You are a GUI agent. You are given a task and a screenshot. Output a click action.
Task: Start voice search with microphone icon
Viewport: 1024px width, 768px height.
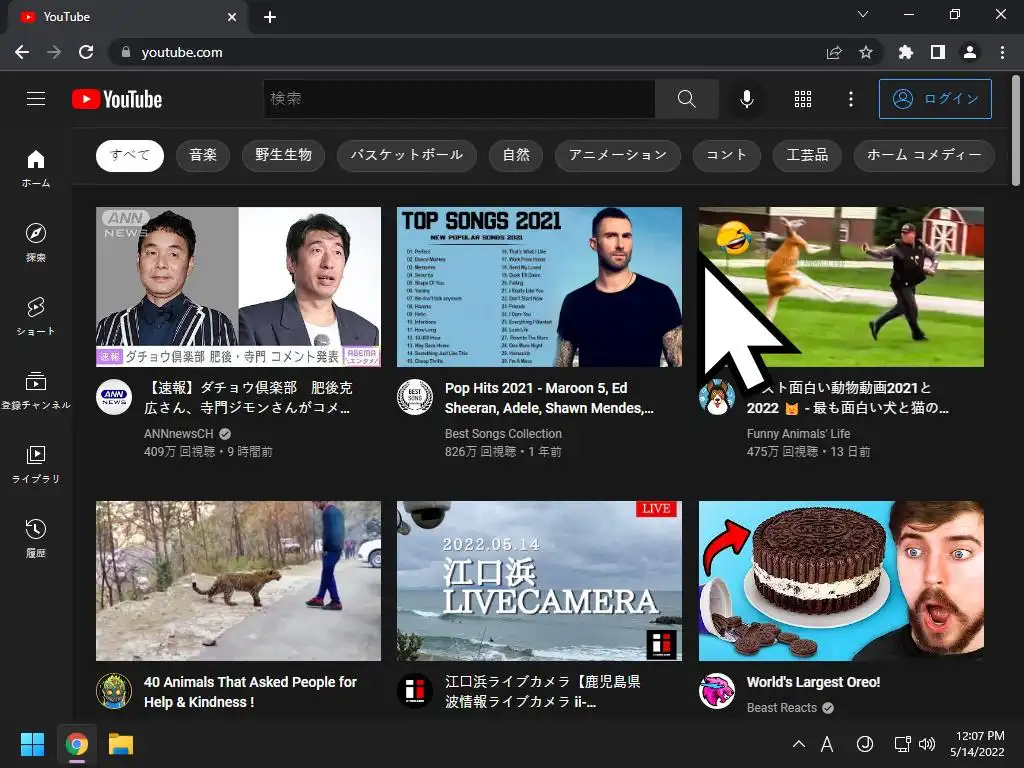coord(746,99)
